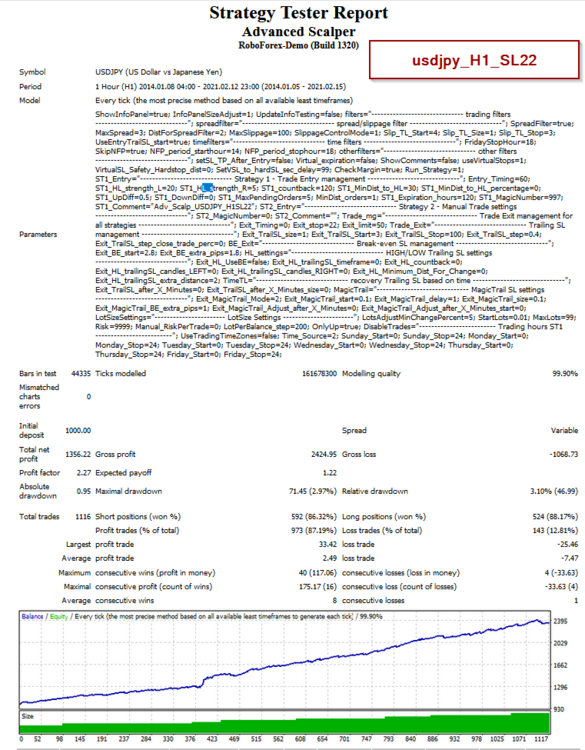Click the 'Balance' chart legend

(32, 617)
